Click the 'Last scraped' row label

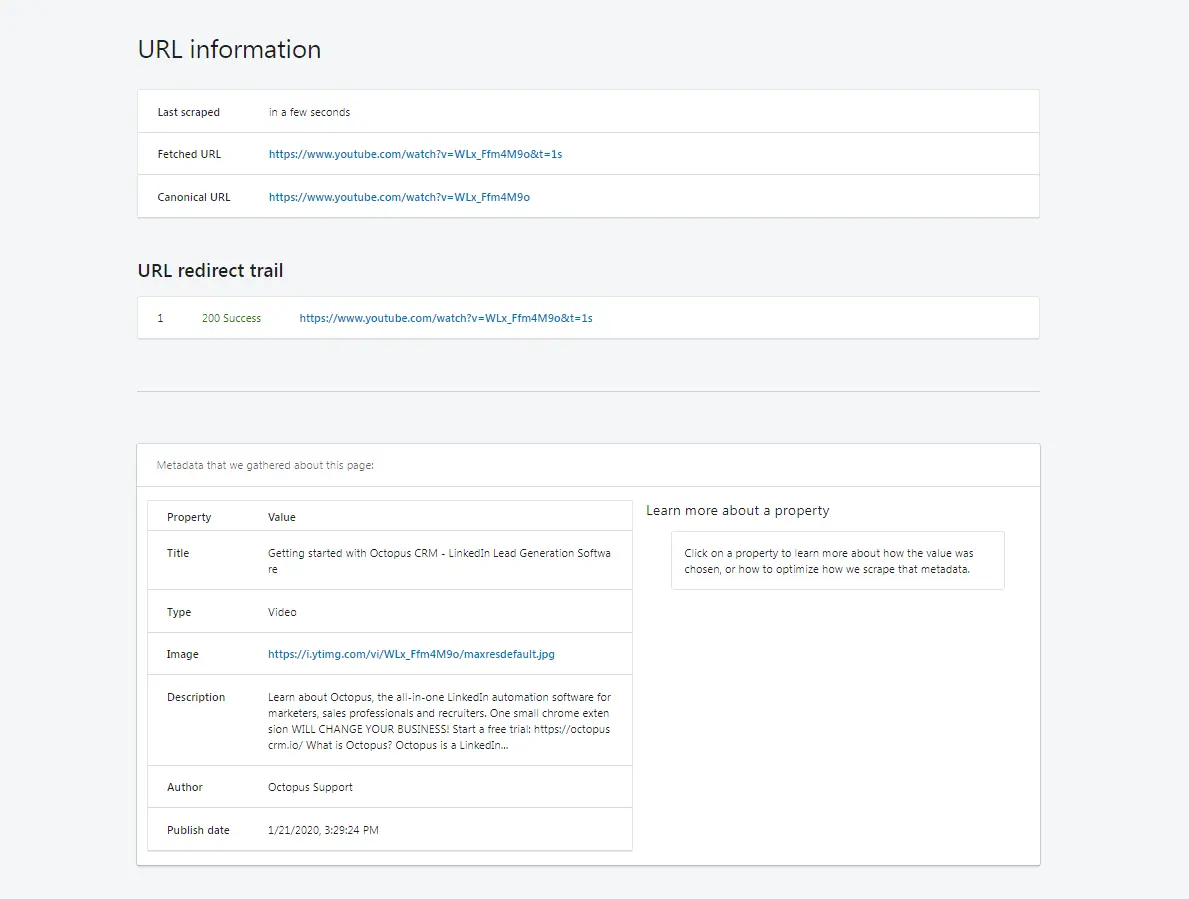(188, 112)
